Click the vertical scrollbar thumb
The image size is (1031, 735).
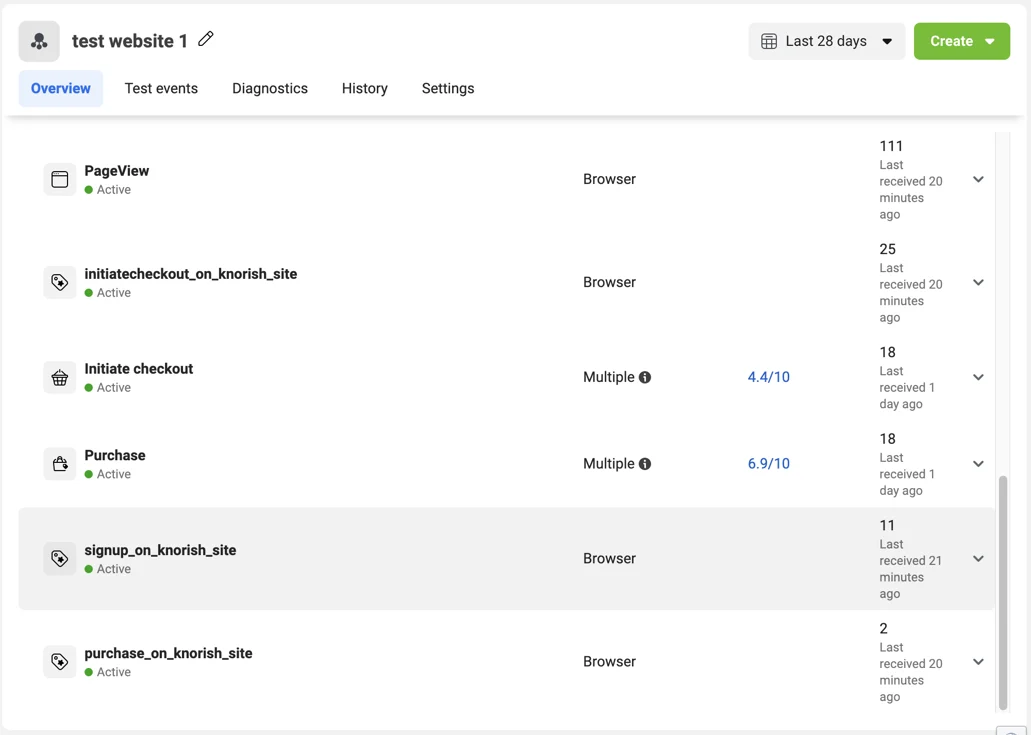click(x=1003, y=590)
